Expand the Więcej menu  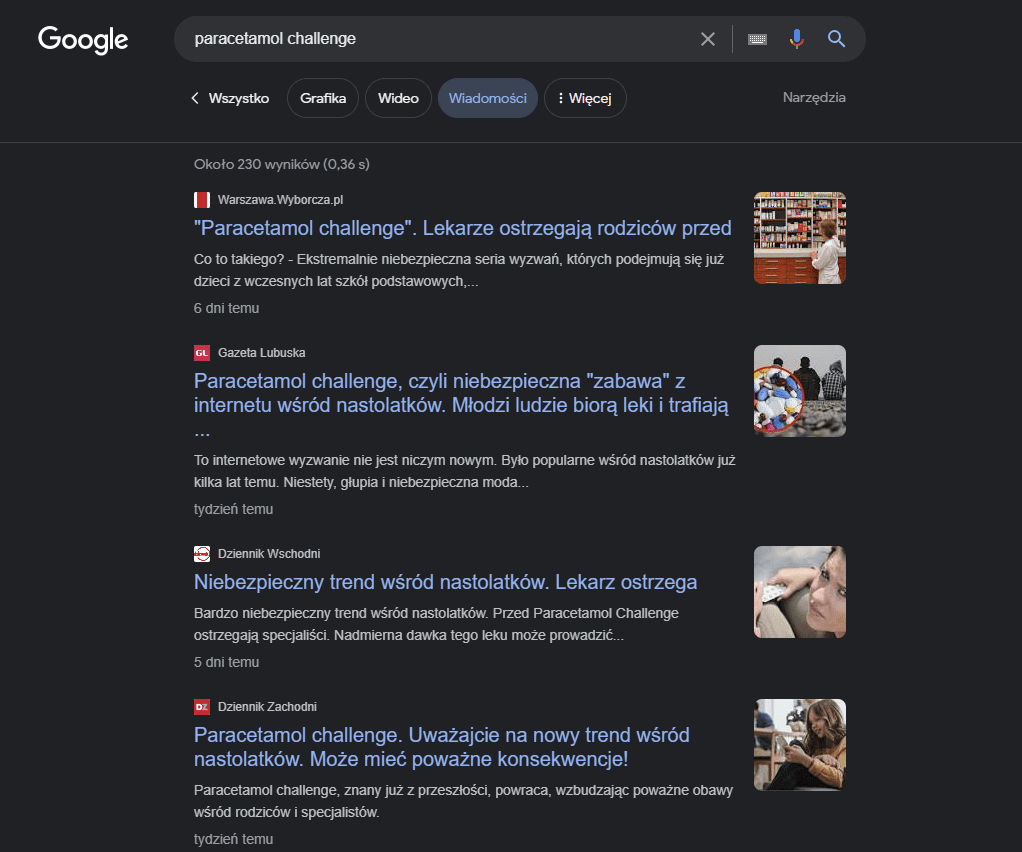tap(585, 98)
